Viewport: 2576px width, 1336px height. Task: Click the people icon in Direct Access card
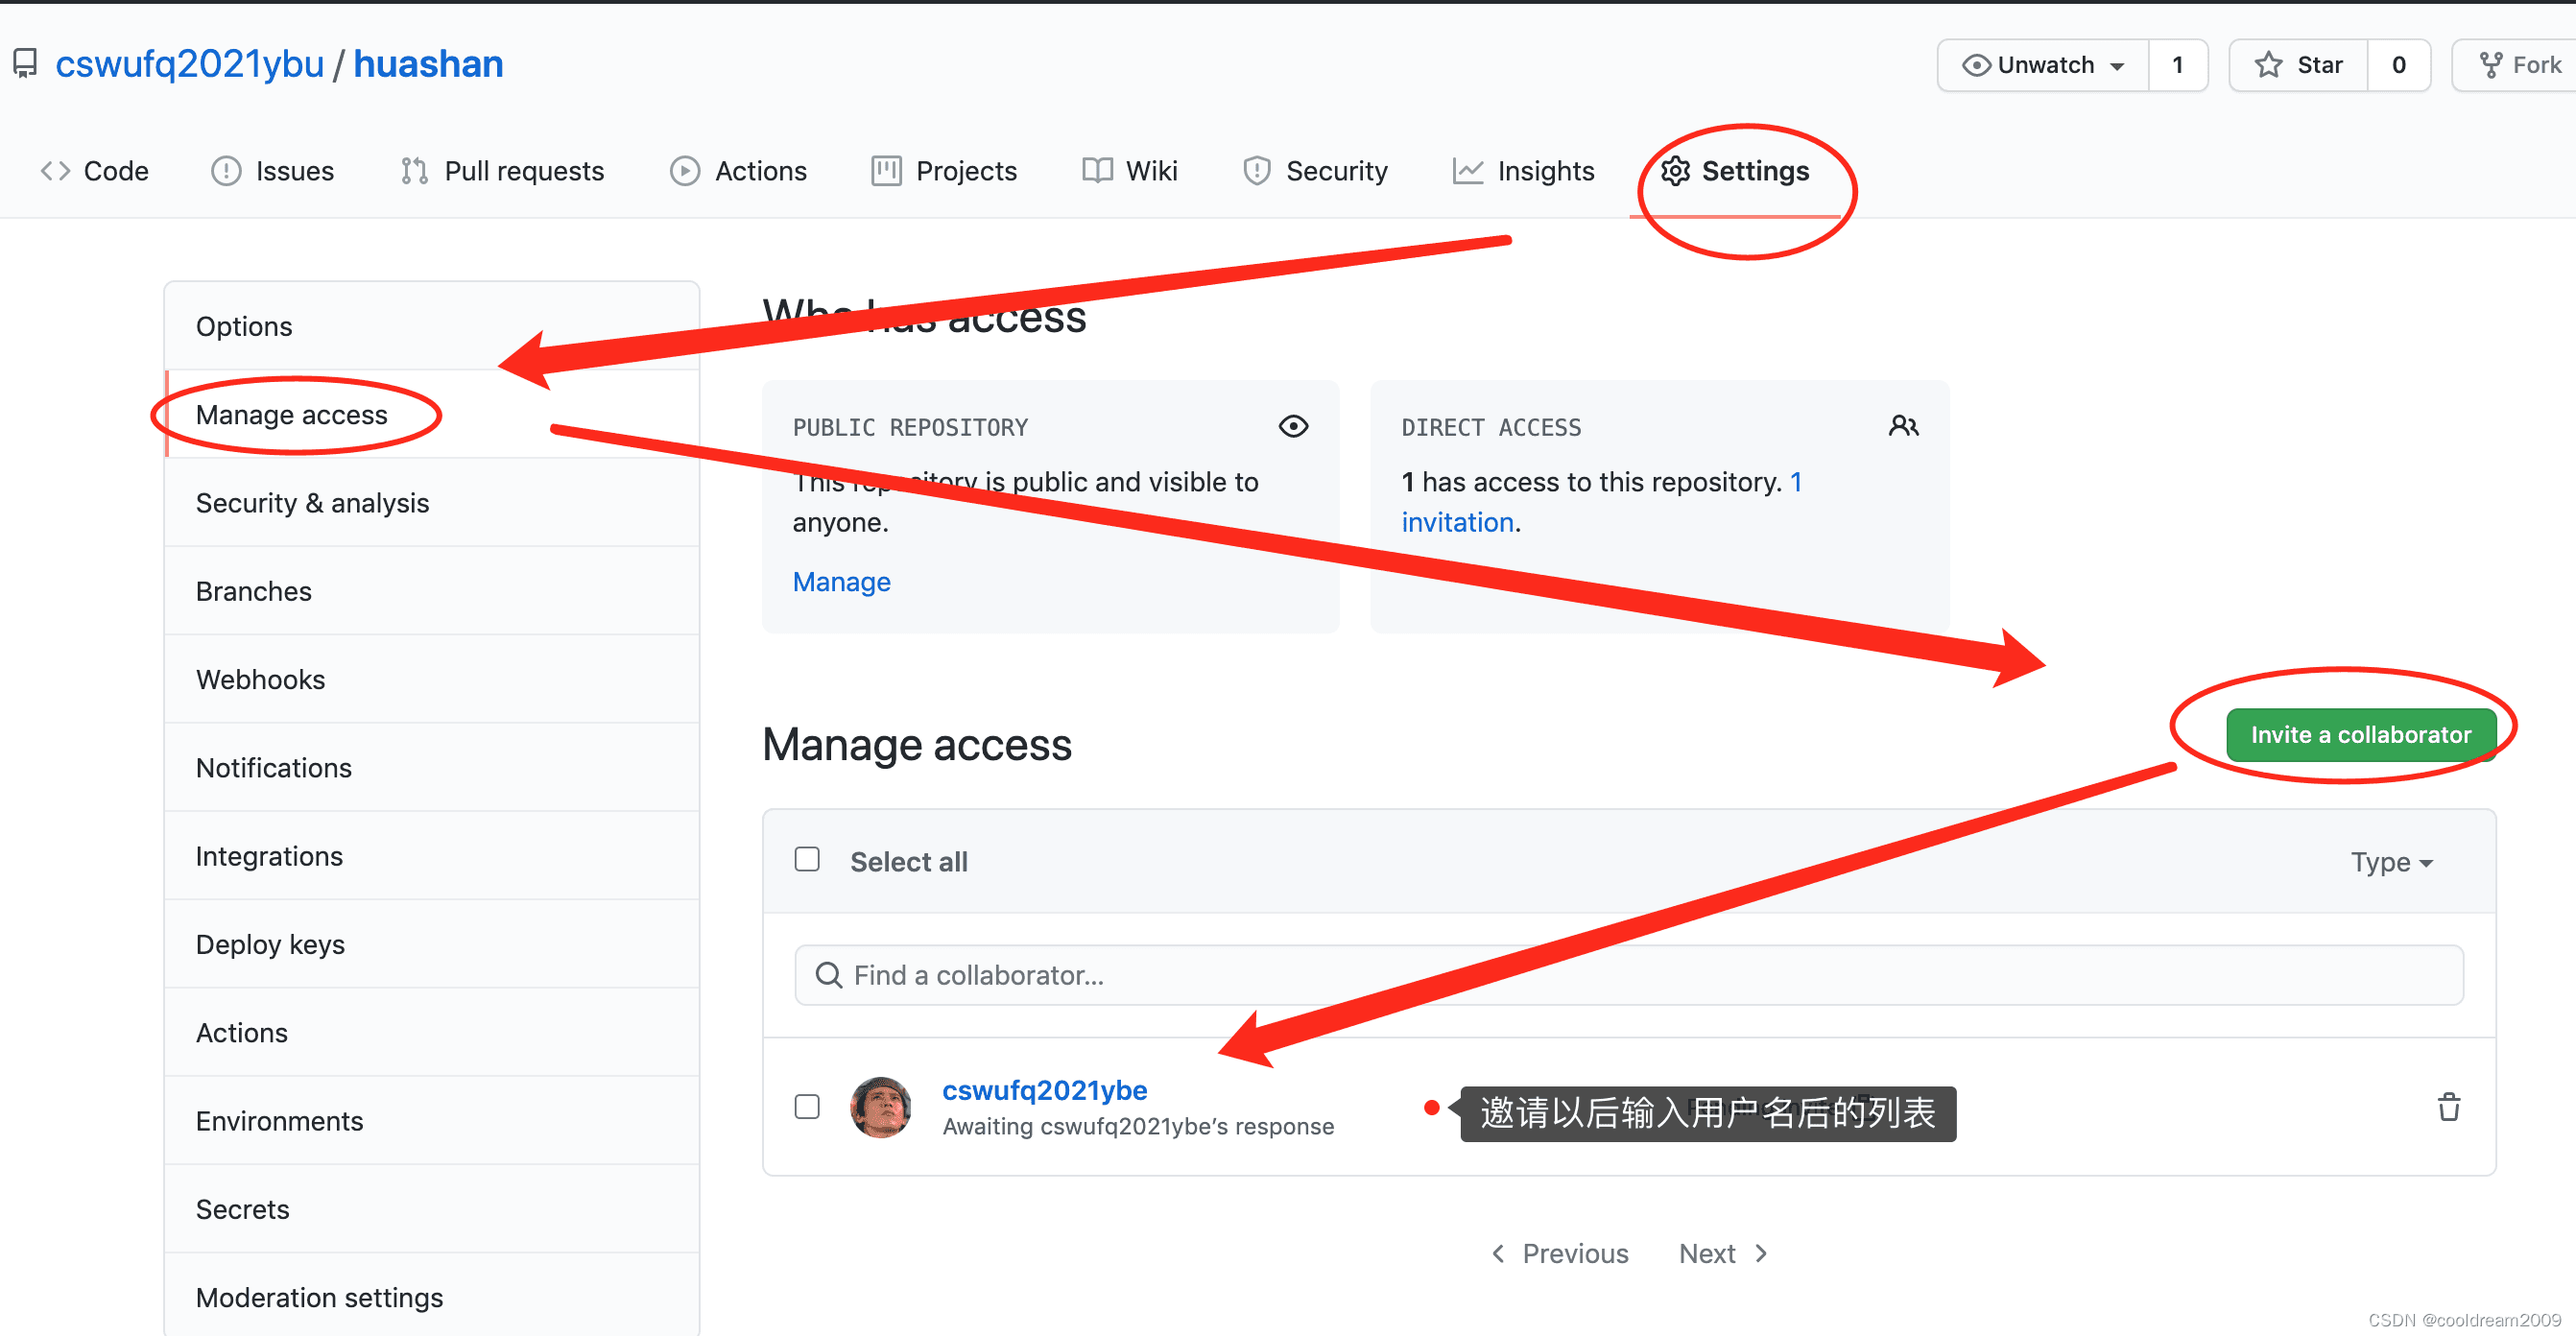[x=1903, y=426]
